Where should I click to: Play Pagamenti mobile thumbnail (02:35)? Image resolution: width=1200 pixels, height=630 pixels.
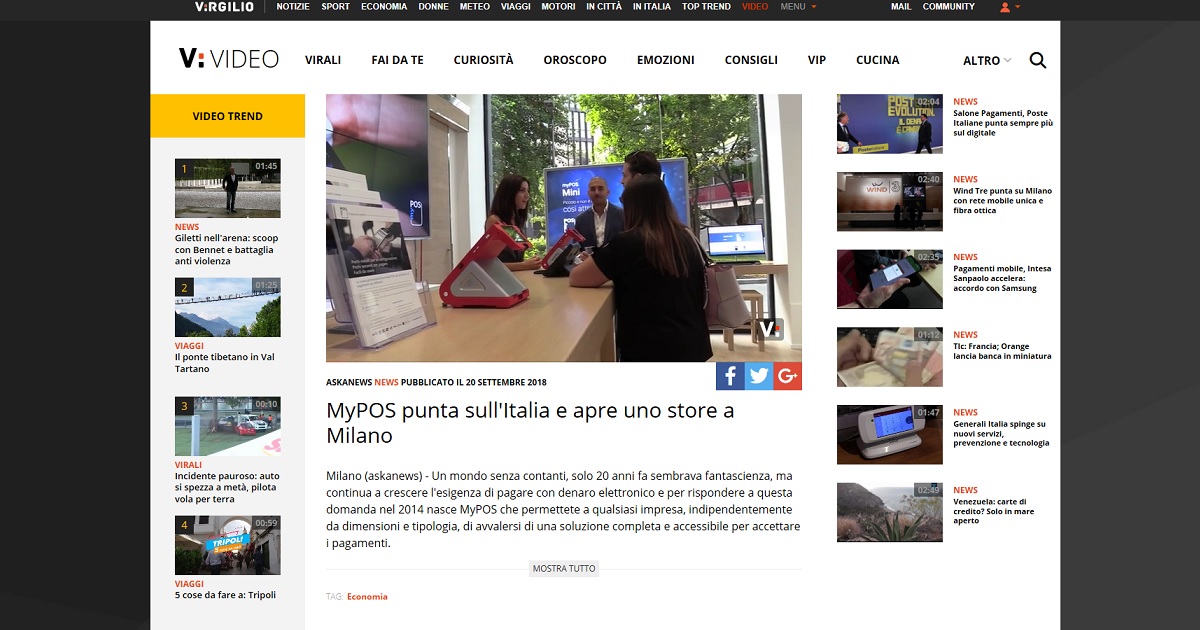[890, 280]
